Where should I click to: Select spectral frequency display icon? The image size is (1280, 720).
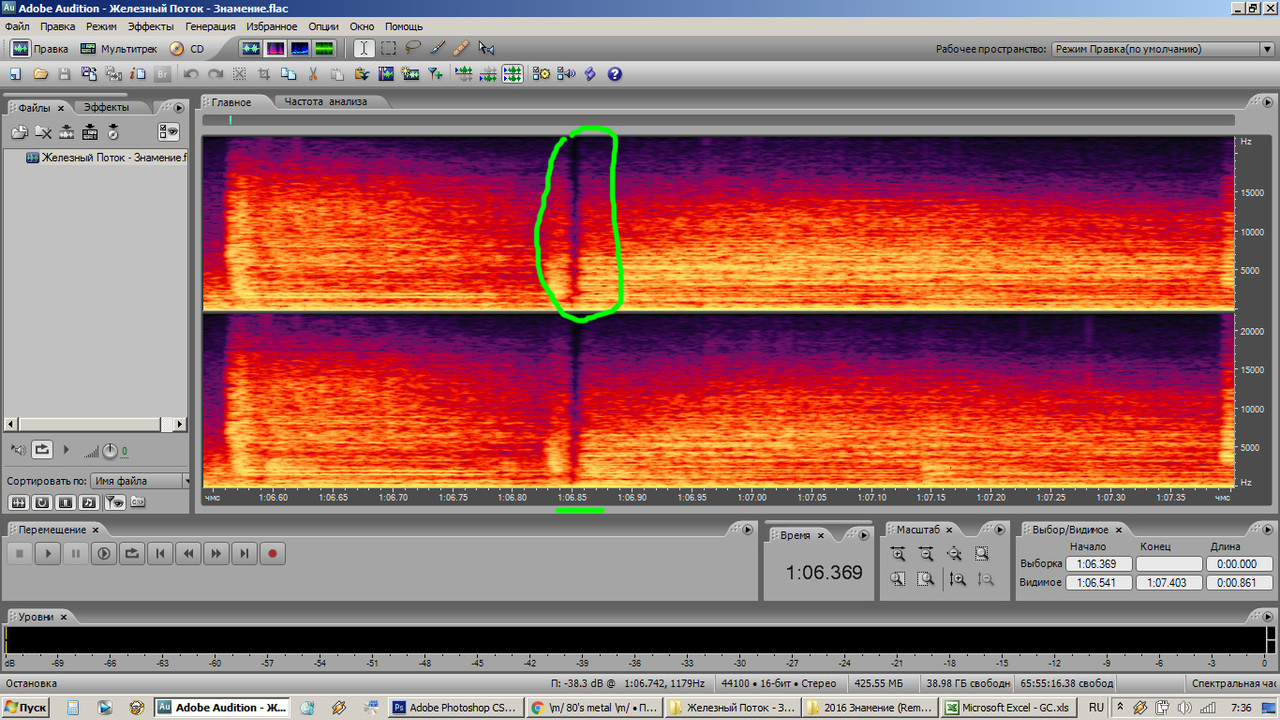point(275,48)
